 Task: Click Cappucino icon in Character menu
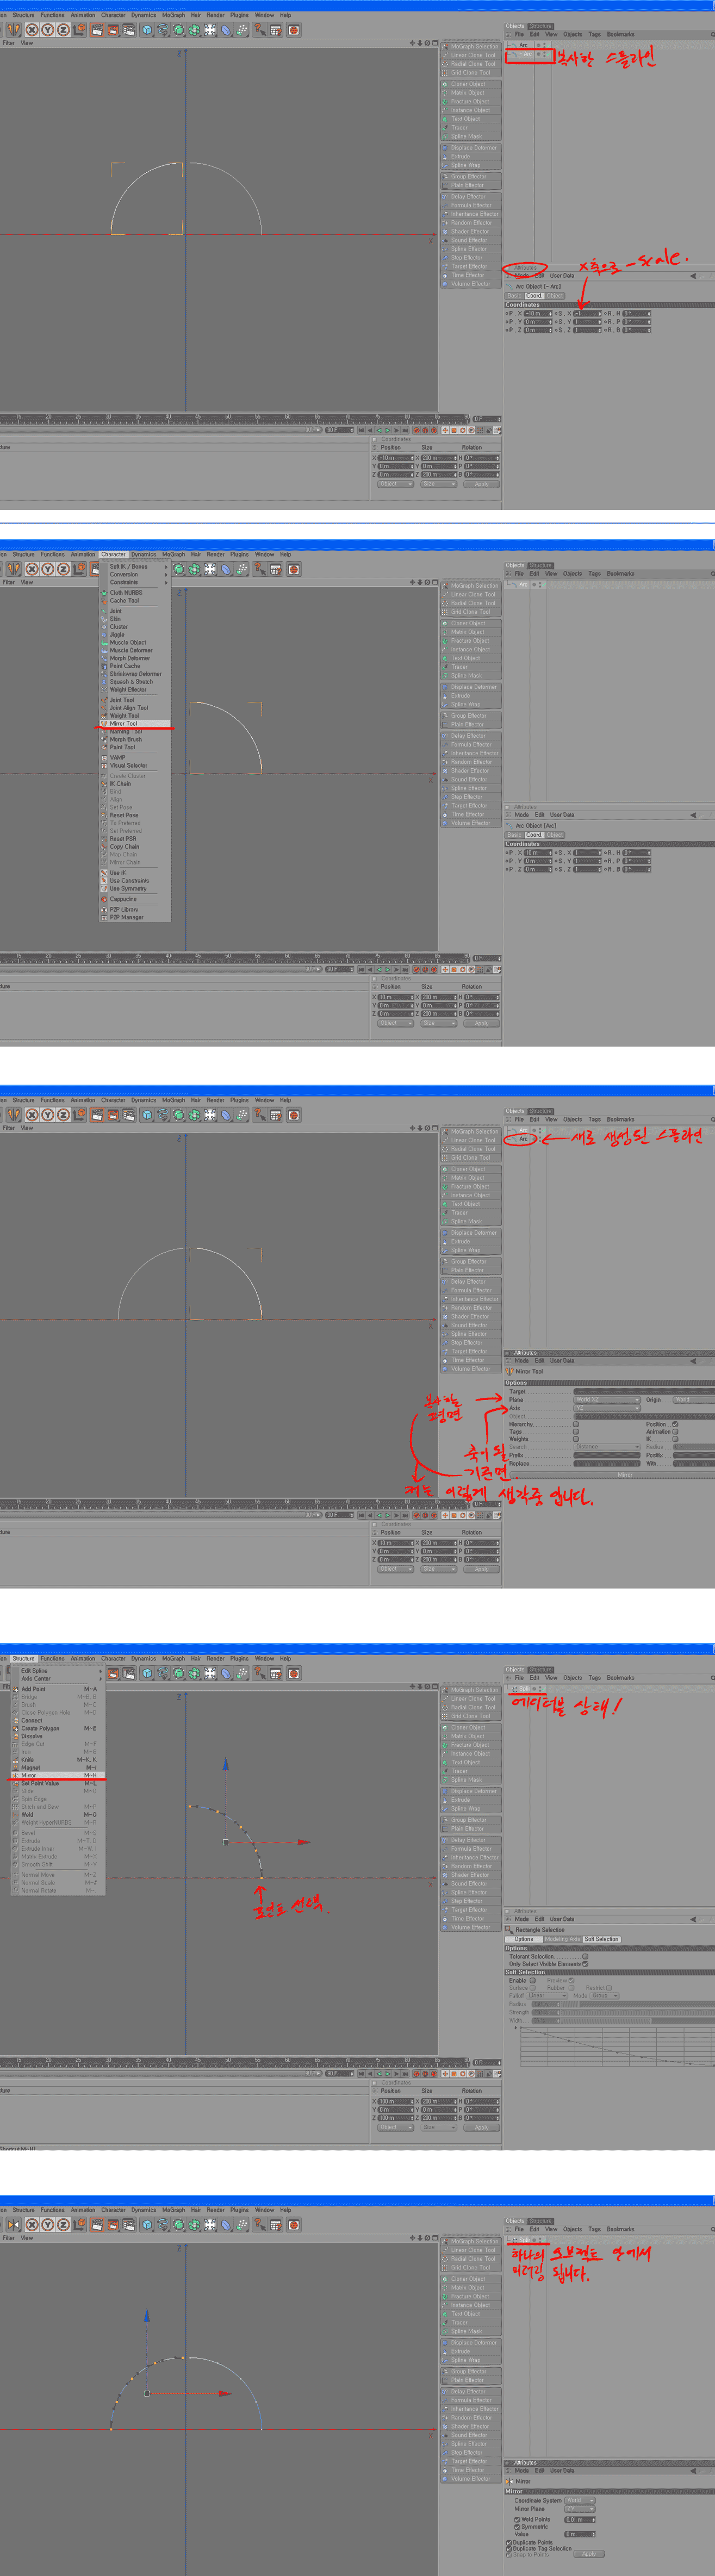(x=103, y=898)
